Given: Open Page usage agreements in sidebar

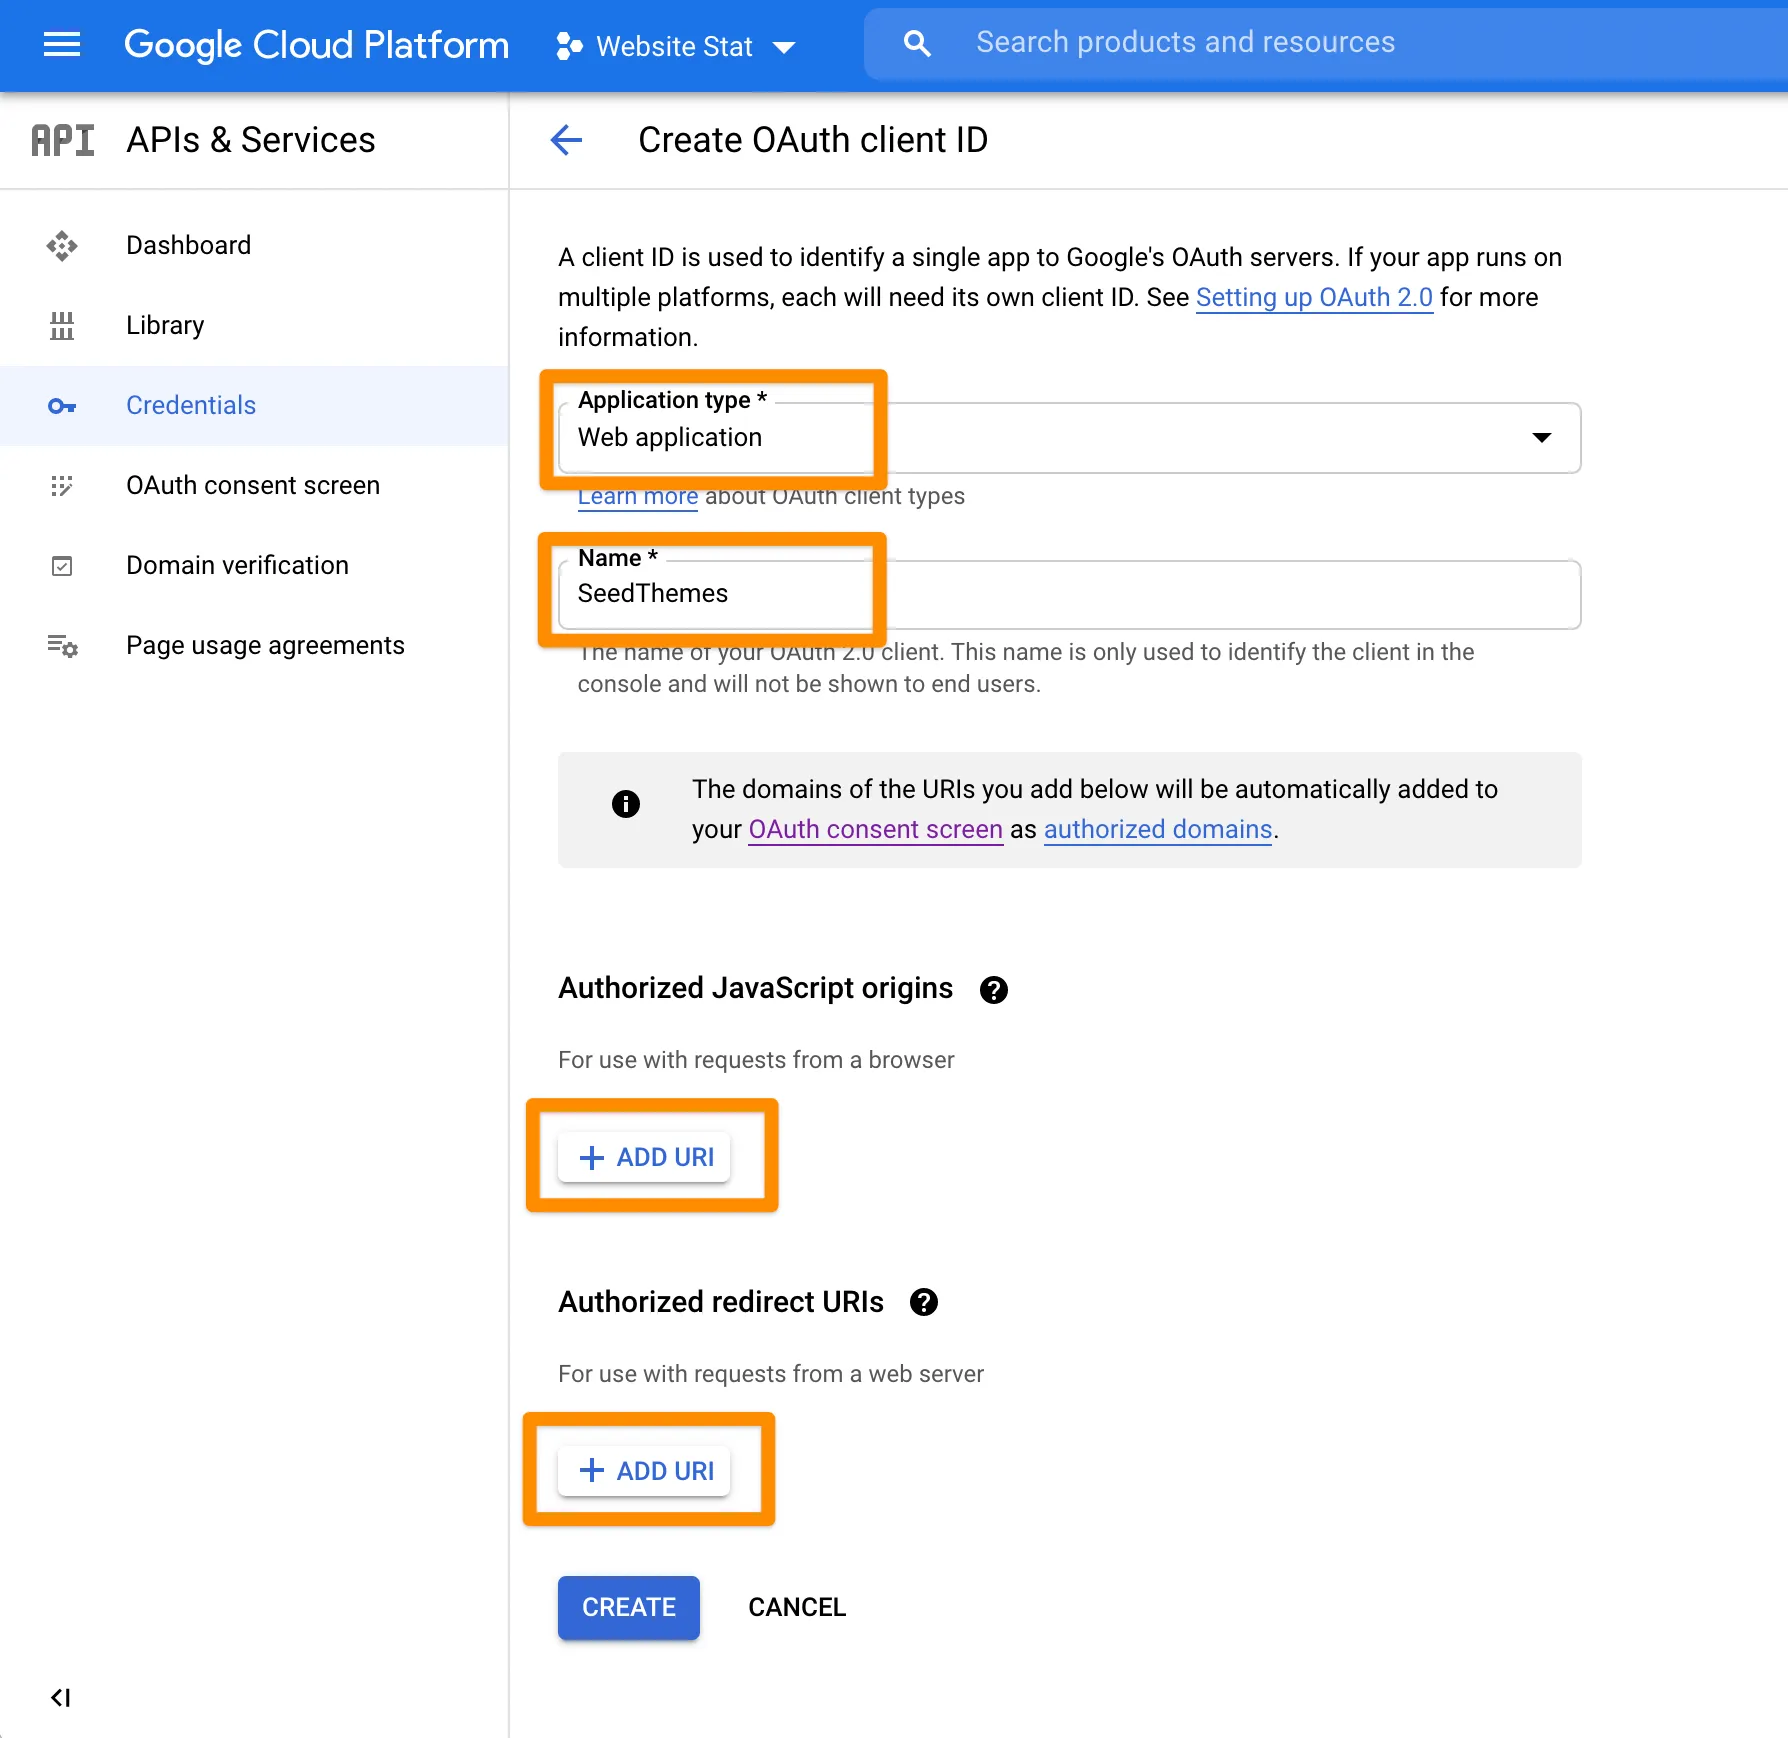Looking at the screenshot, I should [265, 645].
